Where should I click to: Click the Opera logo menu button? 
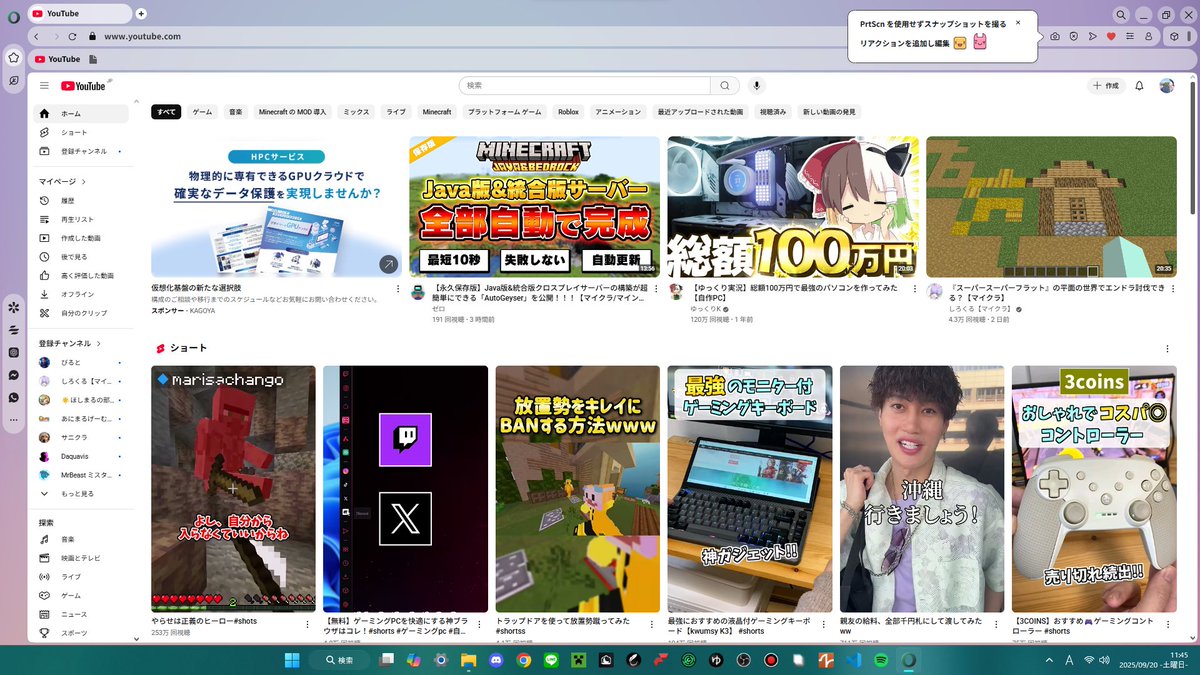coord(12,15)
